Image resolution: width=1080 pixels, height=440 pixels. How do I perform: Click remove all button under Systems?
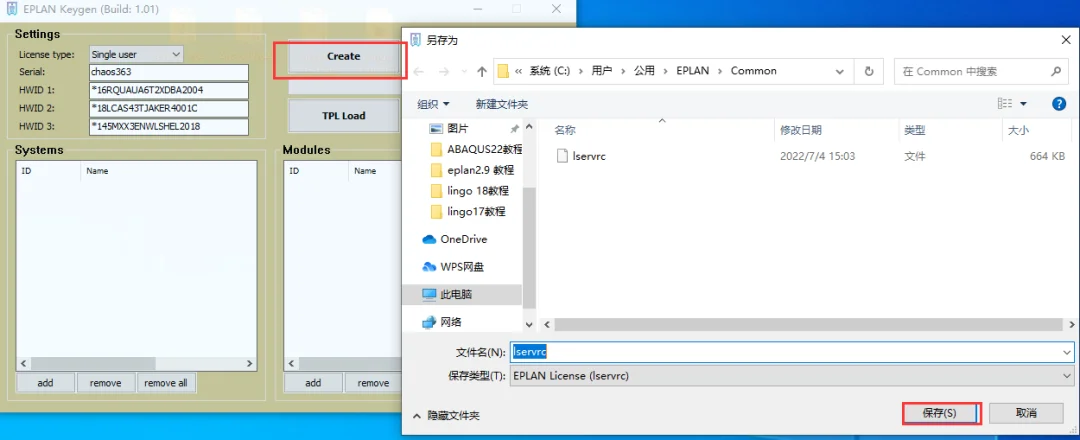click(x=166, y=383)
